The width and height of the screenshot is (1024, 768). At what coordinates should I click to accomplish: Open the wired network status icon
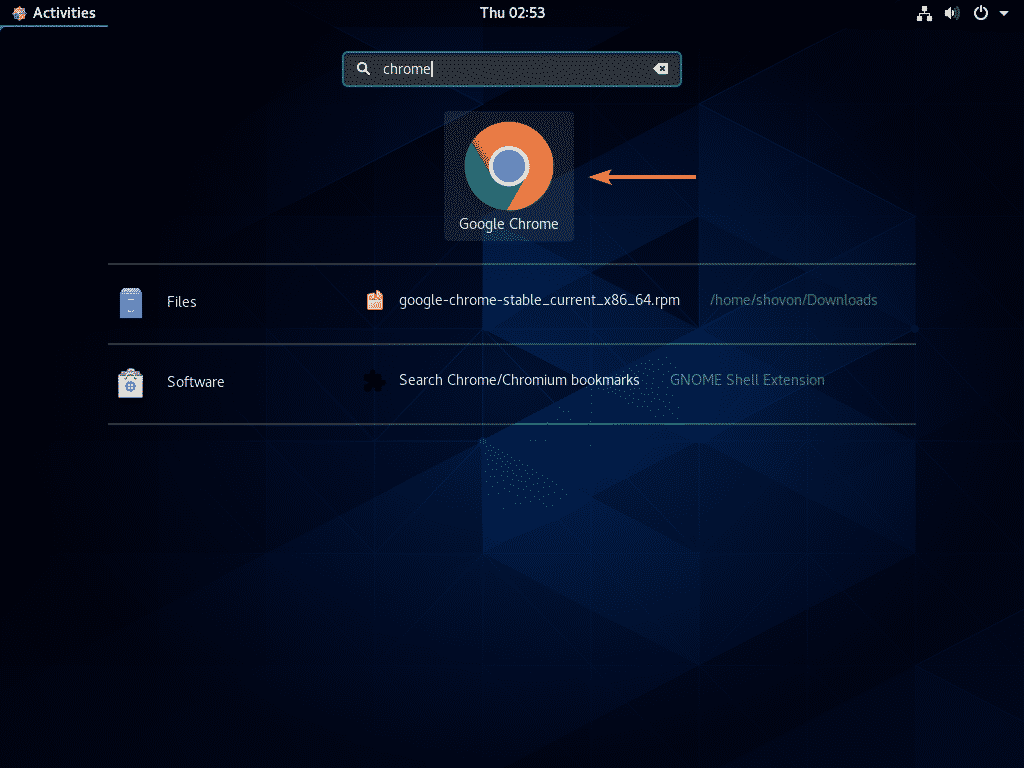pyautogui.click(x=924, y=13)
